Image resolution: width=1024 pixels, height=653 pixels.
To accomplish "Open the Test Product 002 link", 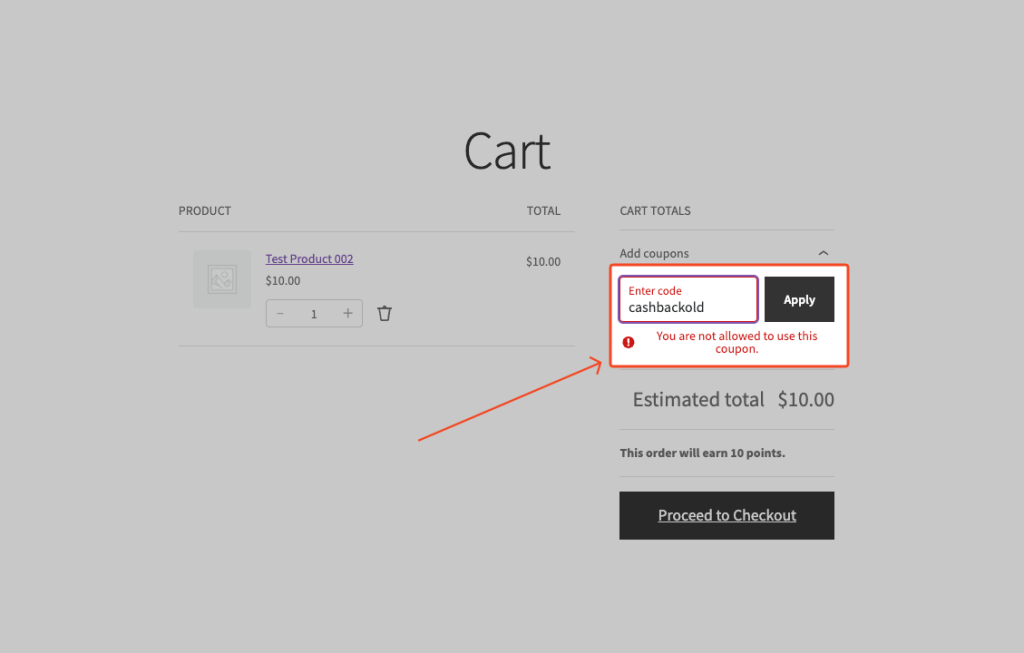I will click(310, 259).
